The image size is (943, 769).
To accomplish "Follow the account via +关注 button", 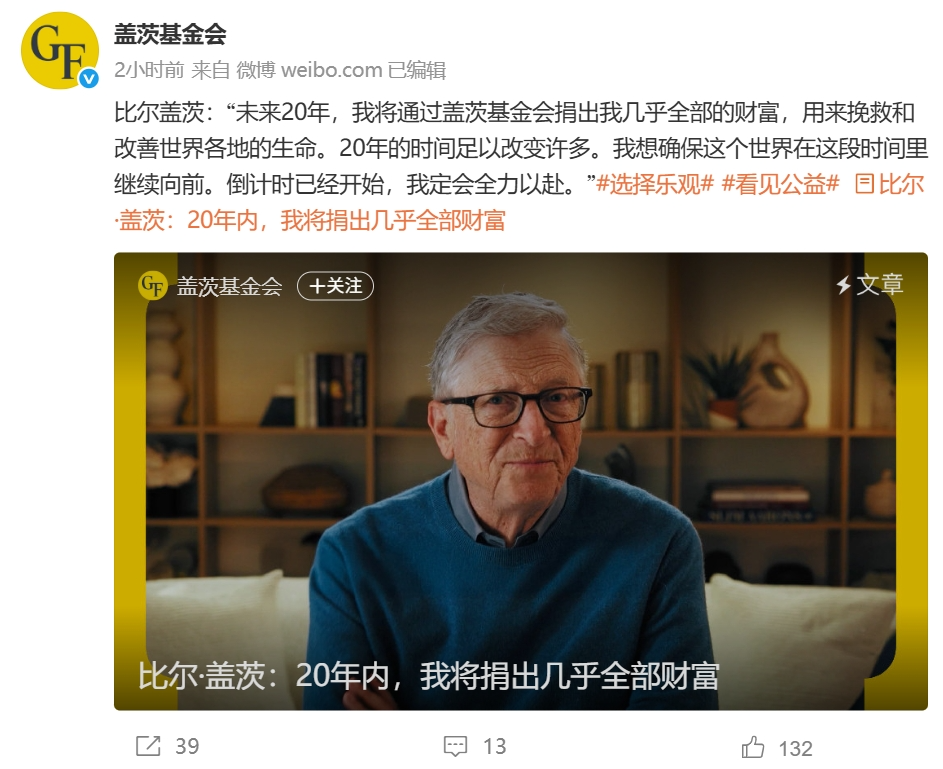I will click(x=336, y=286).
